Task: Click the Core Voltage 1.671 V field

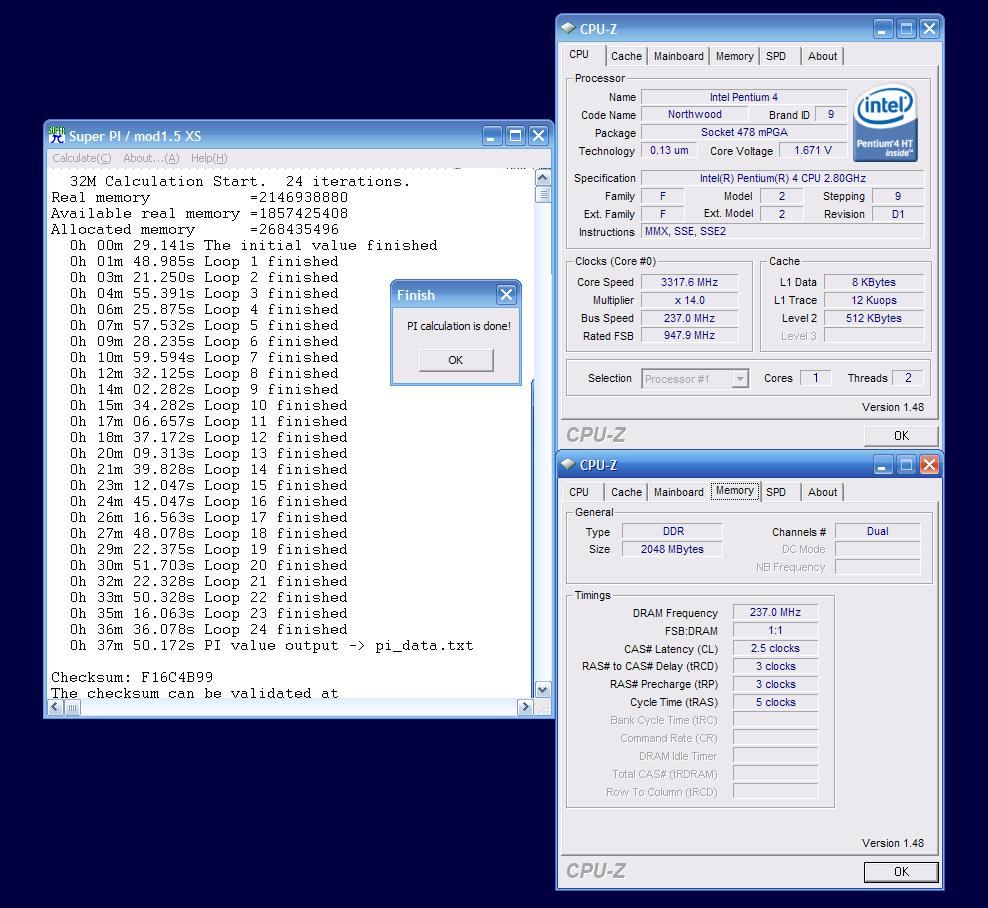Action: tap(813, 151)
